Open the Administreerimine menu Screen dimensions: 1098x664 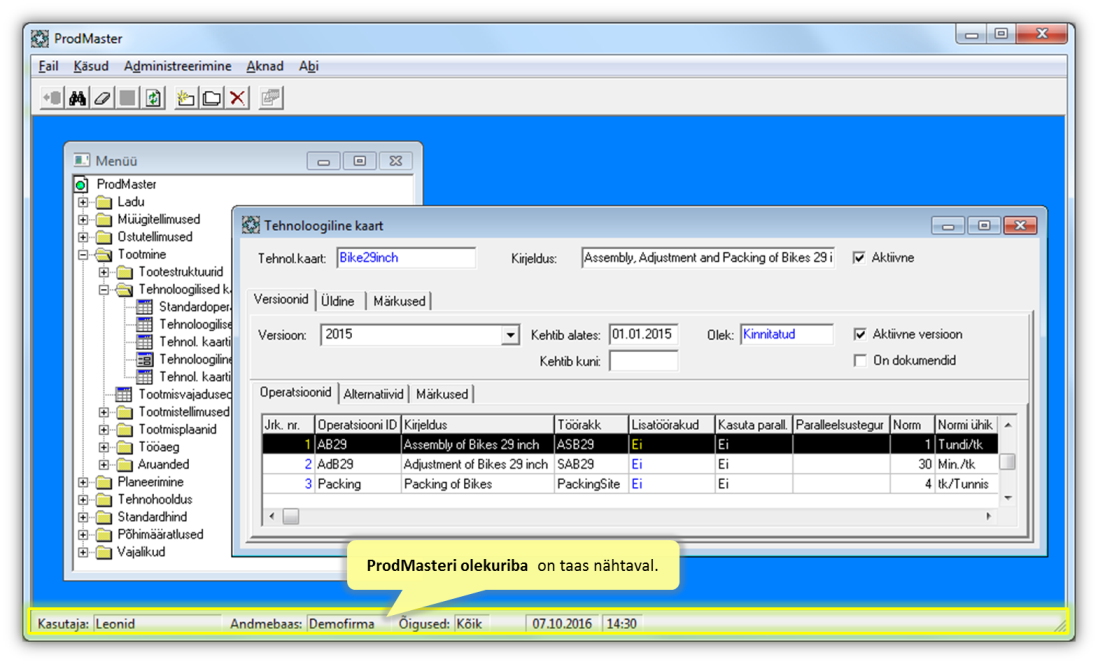[x=177, y=66]
